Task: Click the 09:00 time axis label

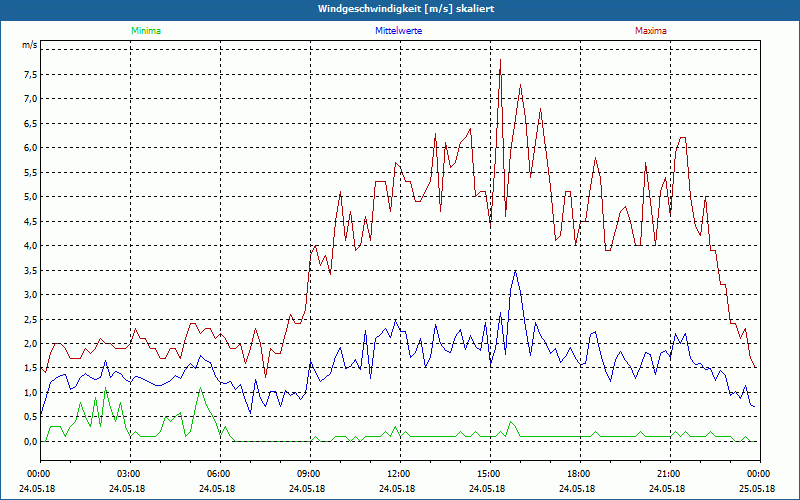Action: 310,474
